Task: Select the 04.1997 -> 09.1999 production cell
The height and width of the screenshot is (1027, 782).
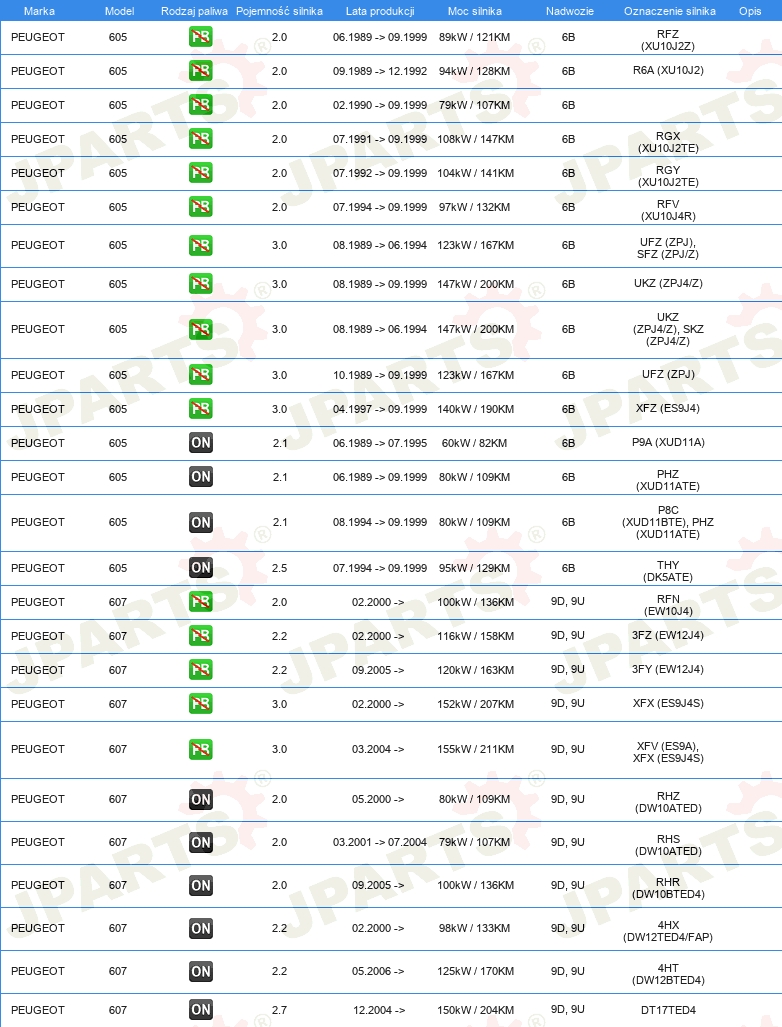Action: (x=380, y=409)
